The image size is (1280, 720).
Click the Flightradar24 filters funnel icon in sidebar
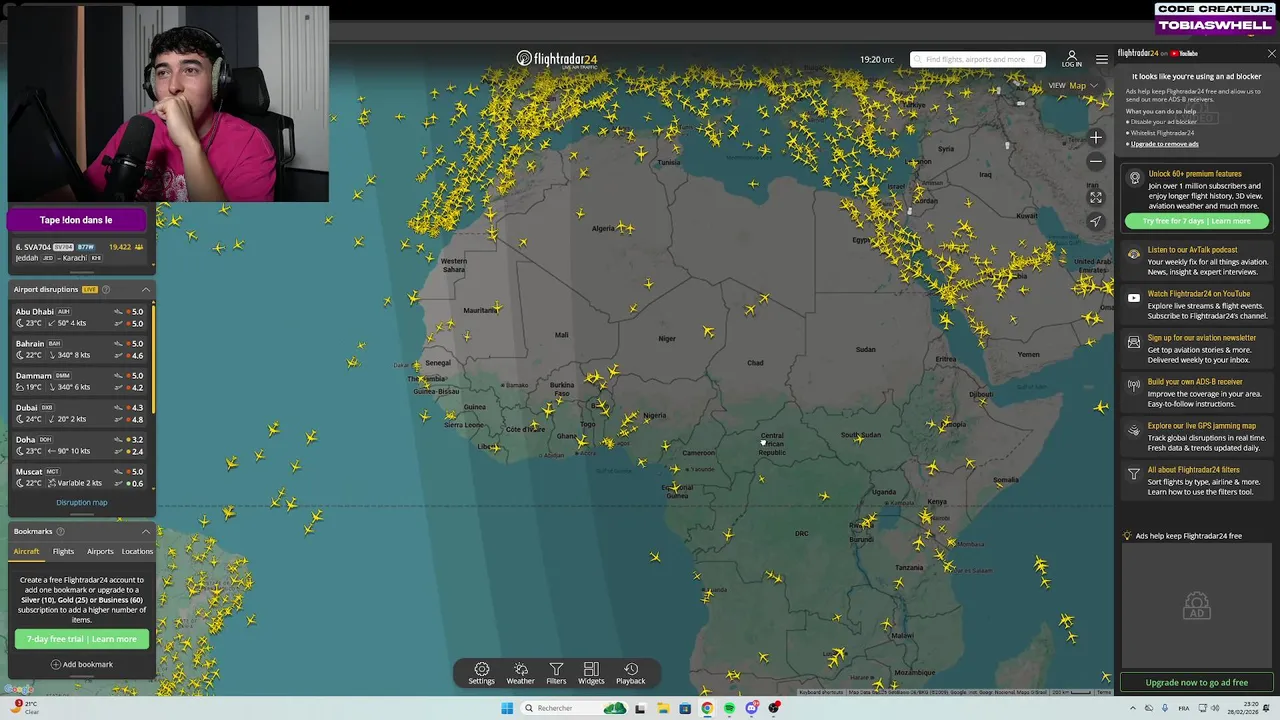pyautogui.click(x=1134, y=474)
